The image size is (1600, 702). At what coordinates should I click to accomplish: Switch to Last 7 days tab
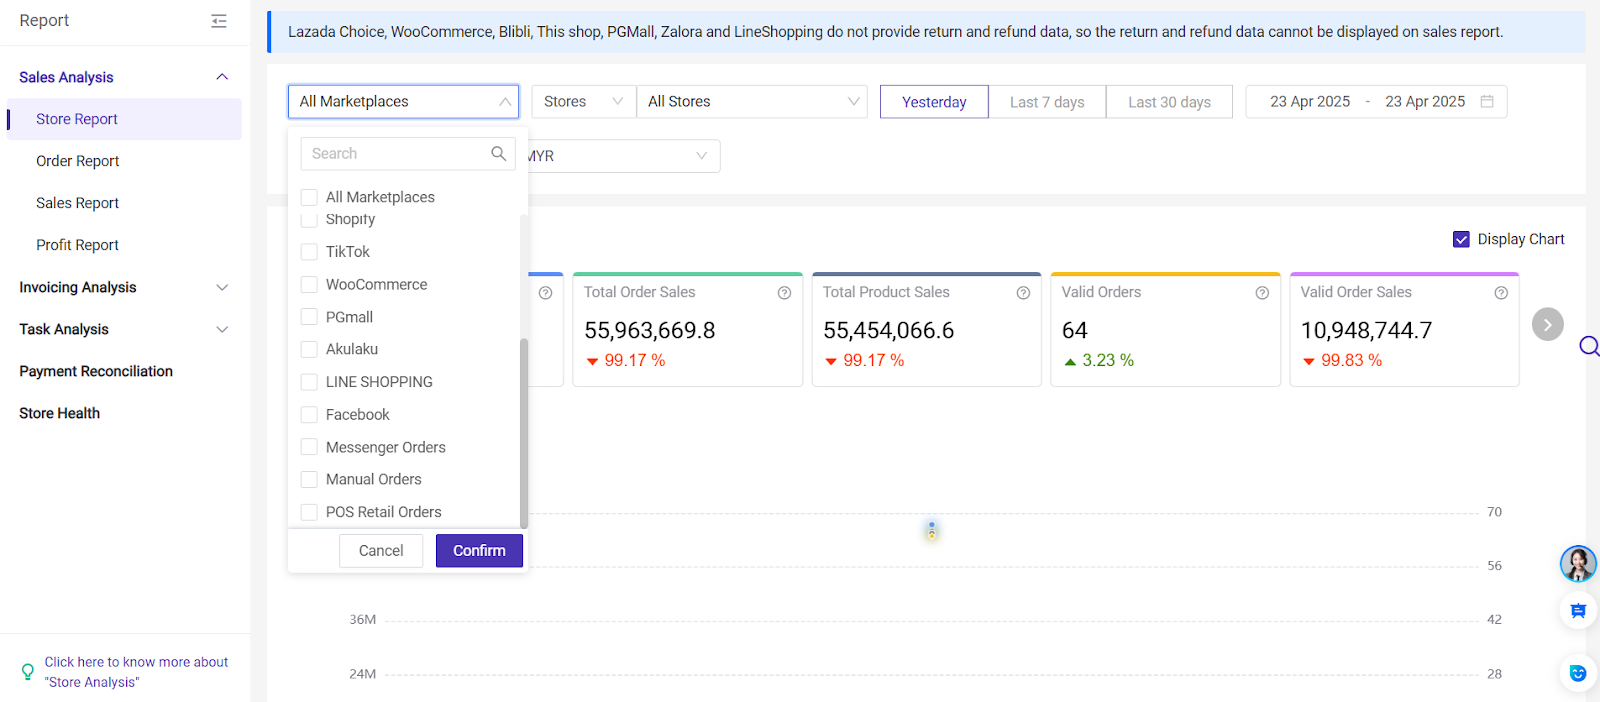[x=1047, y=102]
